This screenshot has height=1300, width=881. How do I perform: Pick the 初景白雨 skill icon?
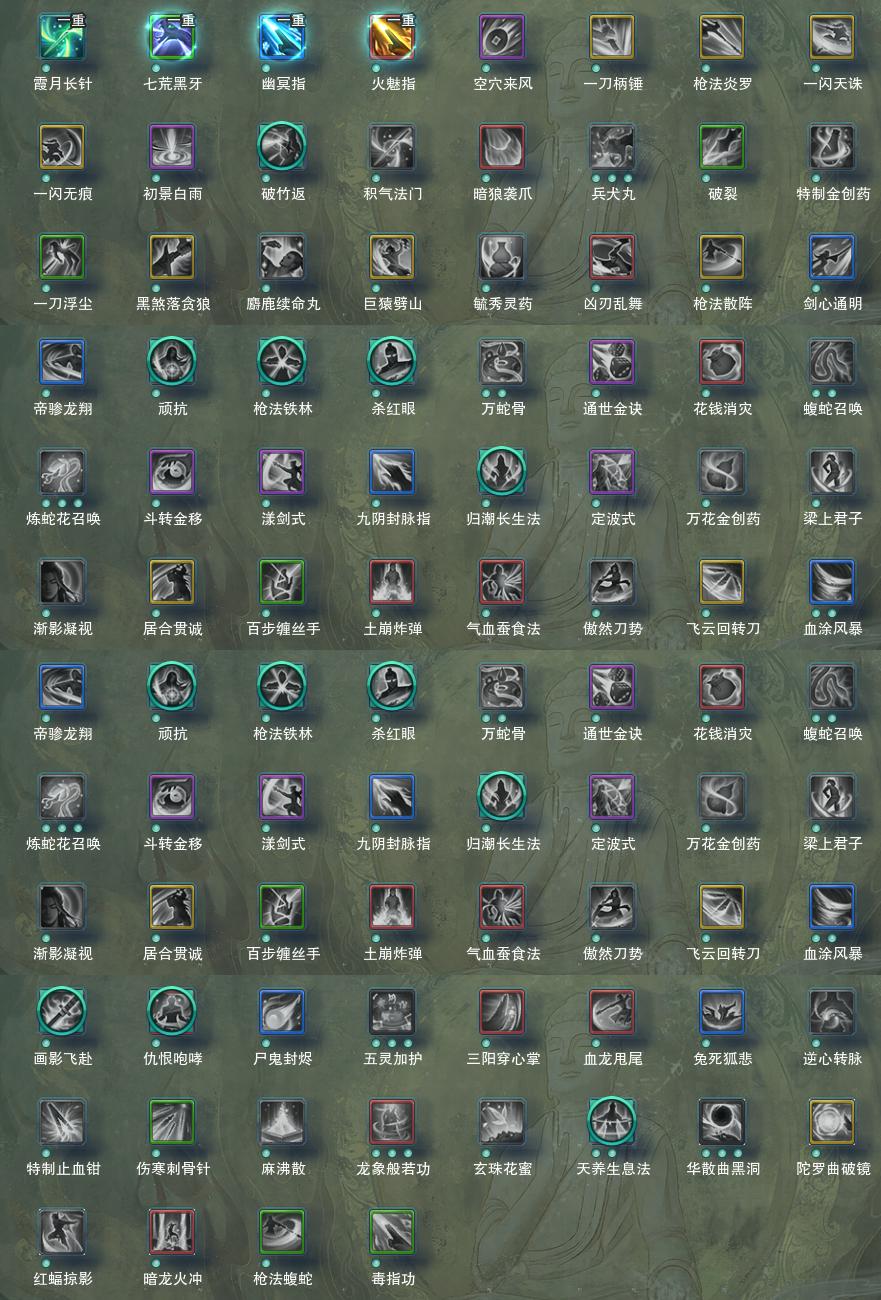point(172,147)
